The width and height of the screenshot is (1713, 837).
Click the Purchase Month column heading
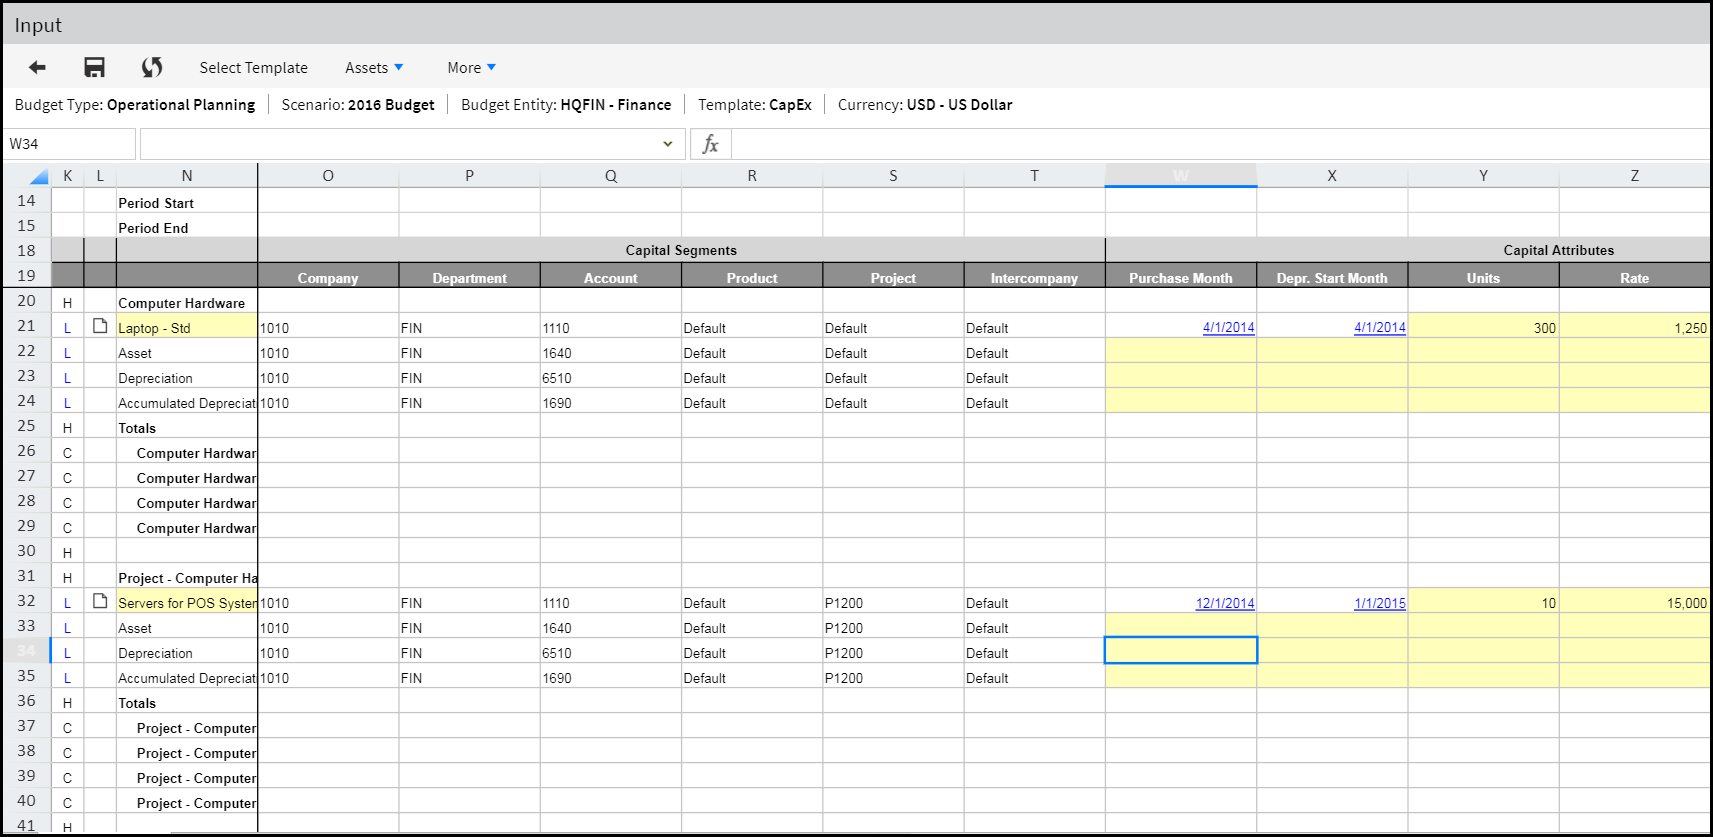point(1181,278)
